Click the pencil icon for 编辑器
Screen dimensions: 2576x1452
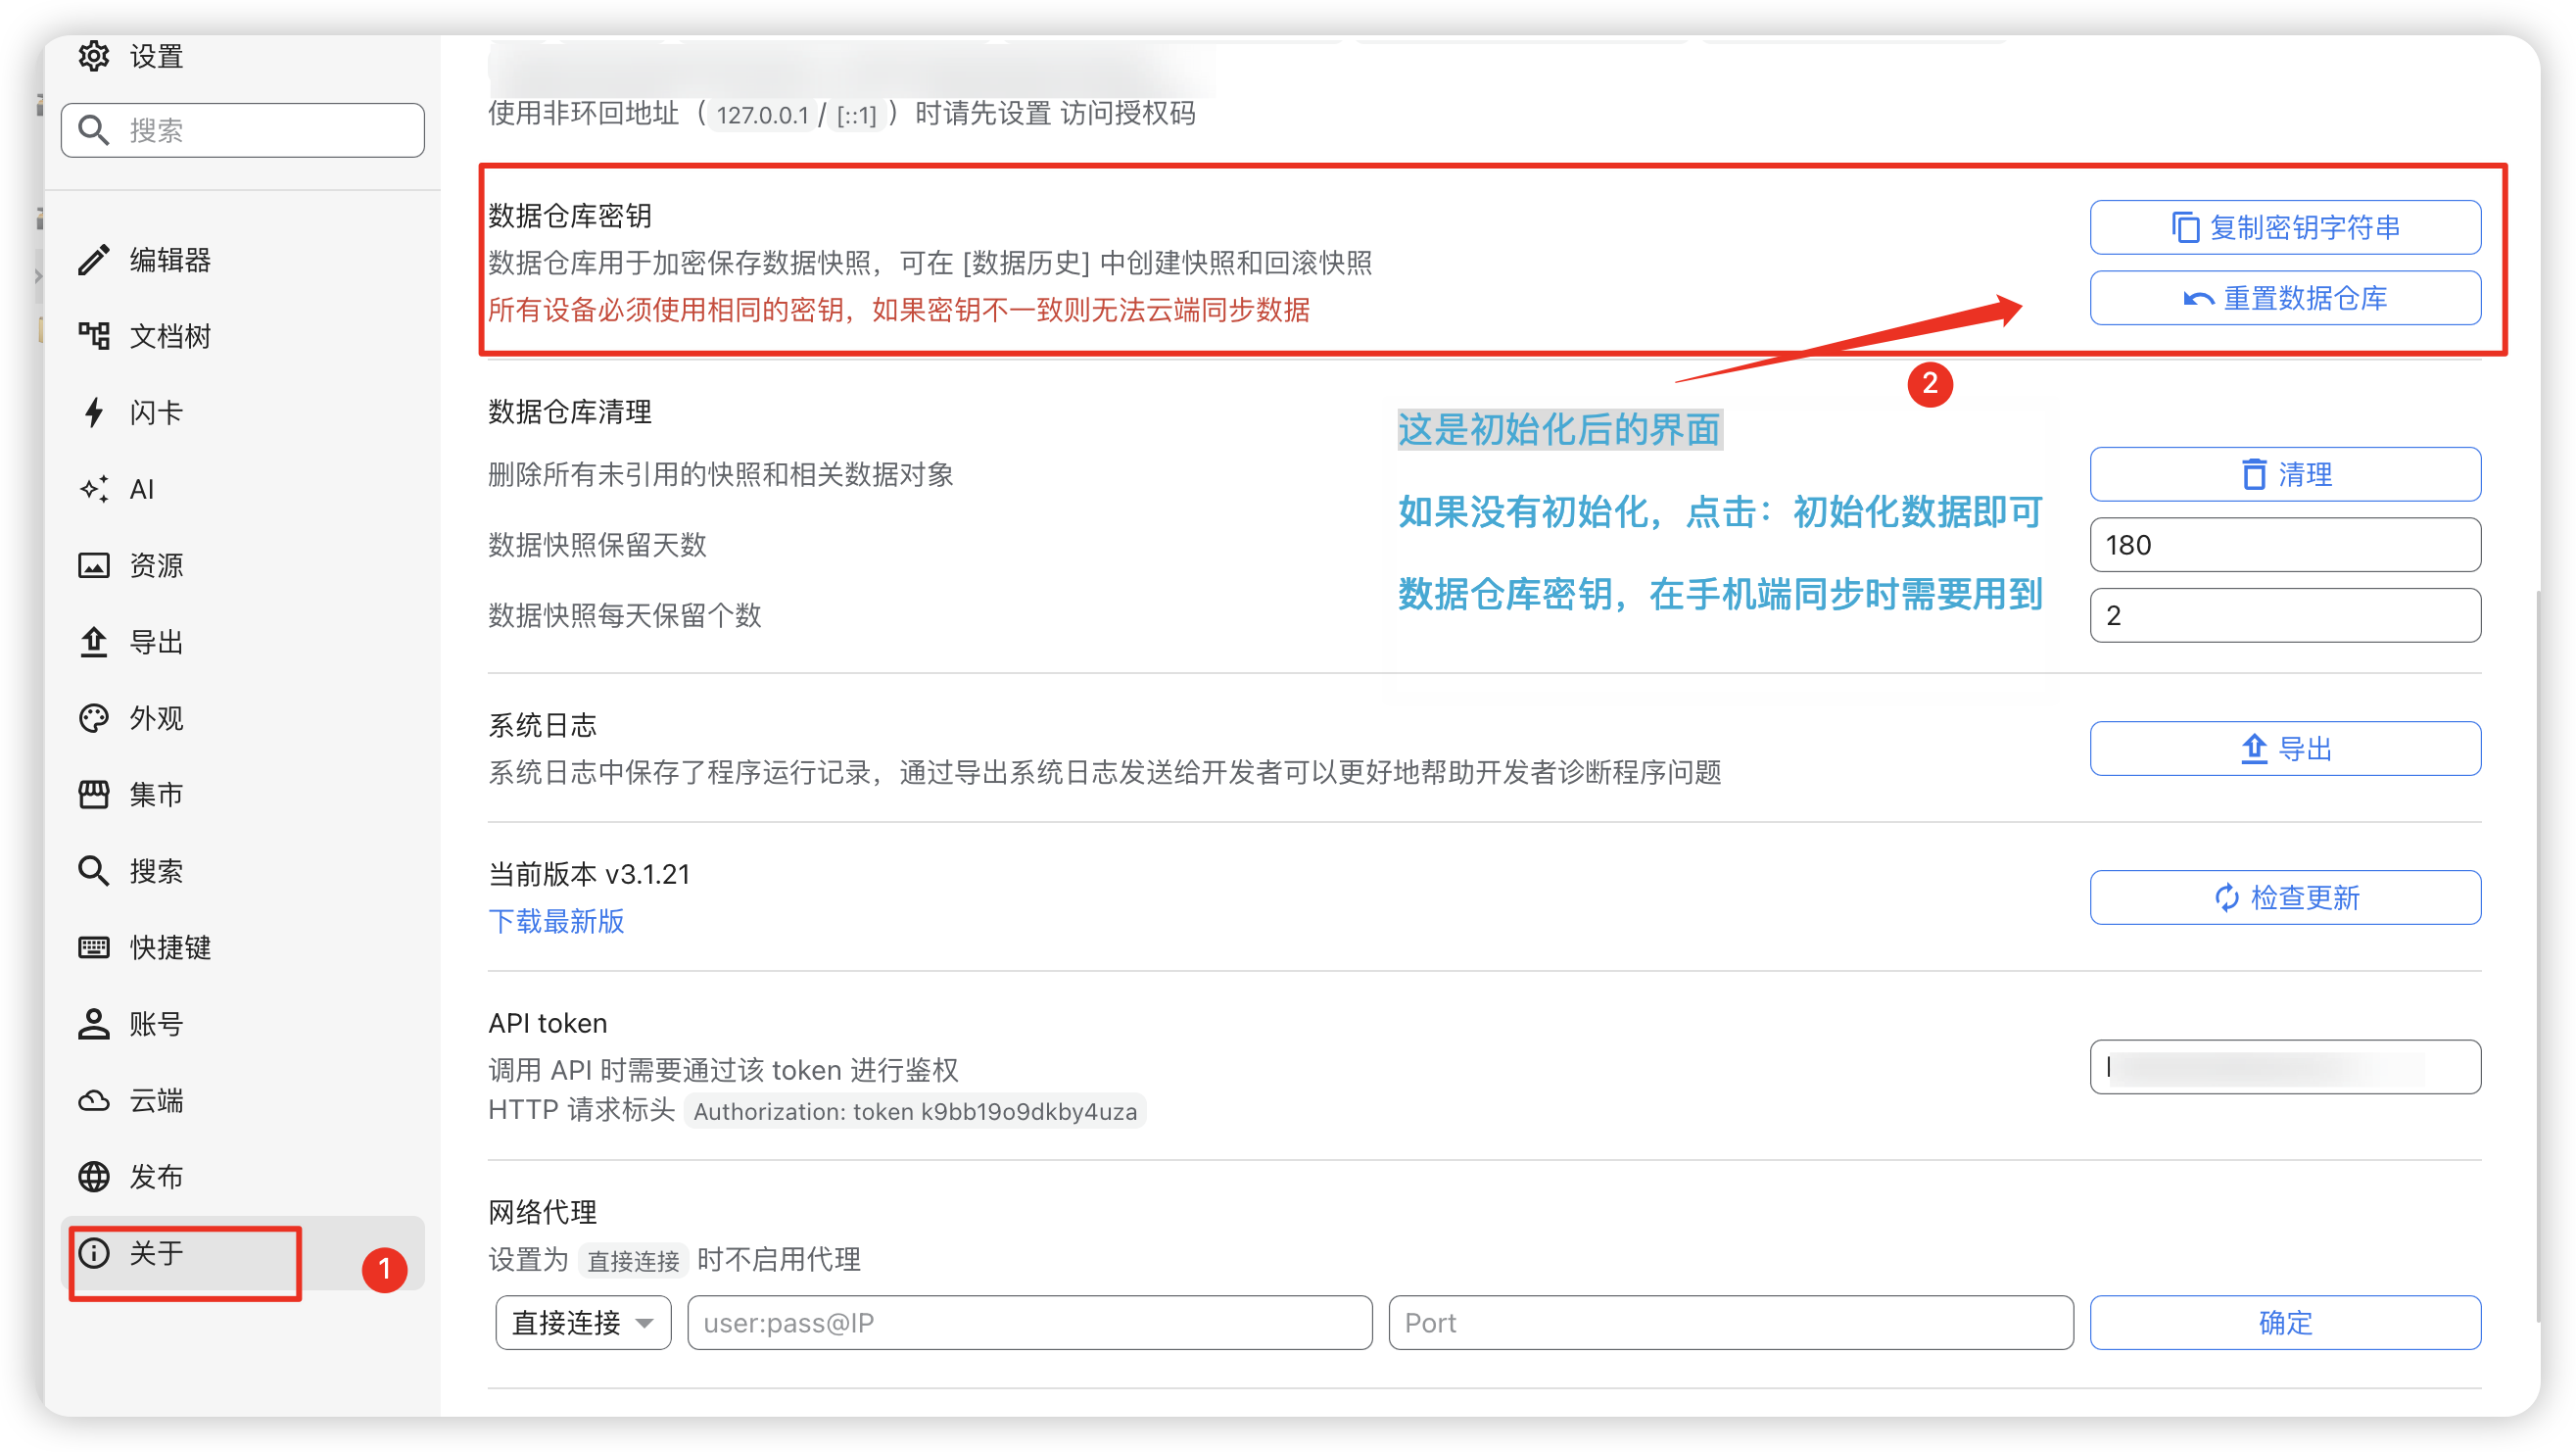[94, 260]
